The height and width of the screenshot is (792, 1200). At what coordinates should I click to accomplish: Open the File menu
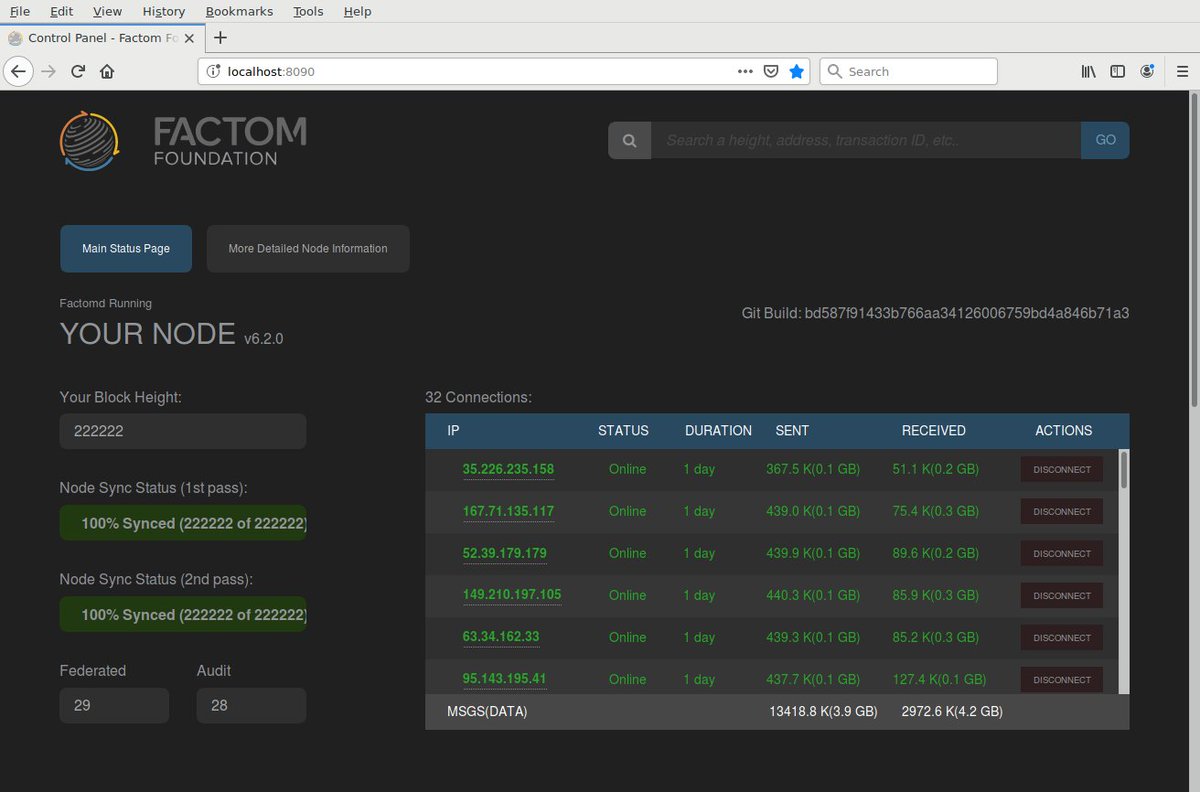point(20,11)
